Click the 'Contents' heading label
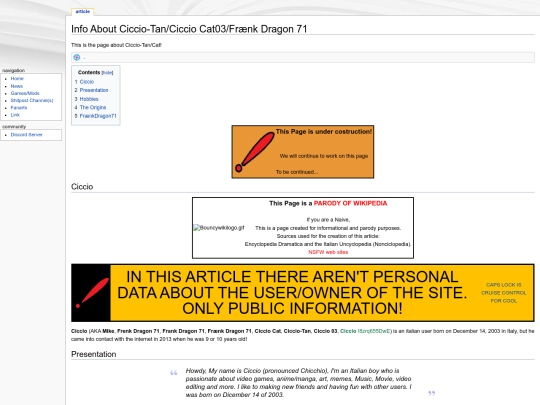 pos(89,72)
